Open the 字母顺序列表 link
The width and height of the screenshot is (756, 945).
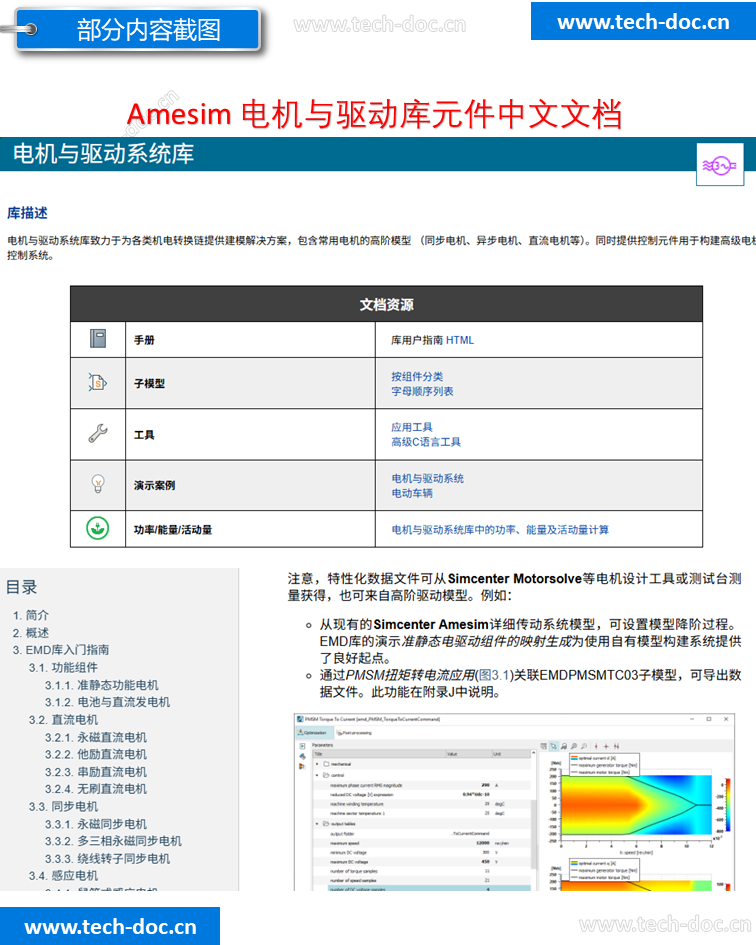coord(422,391)
